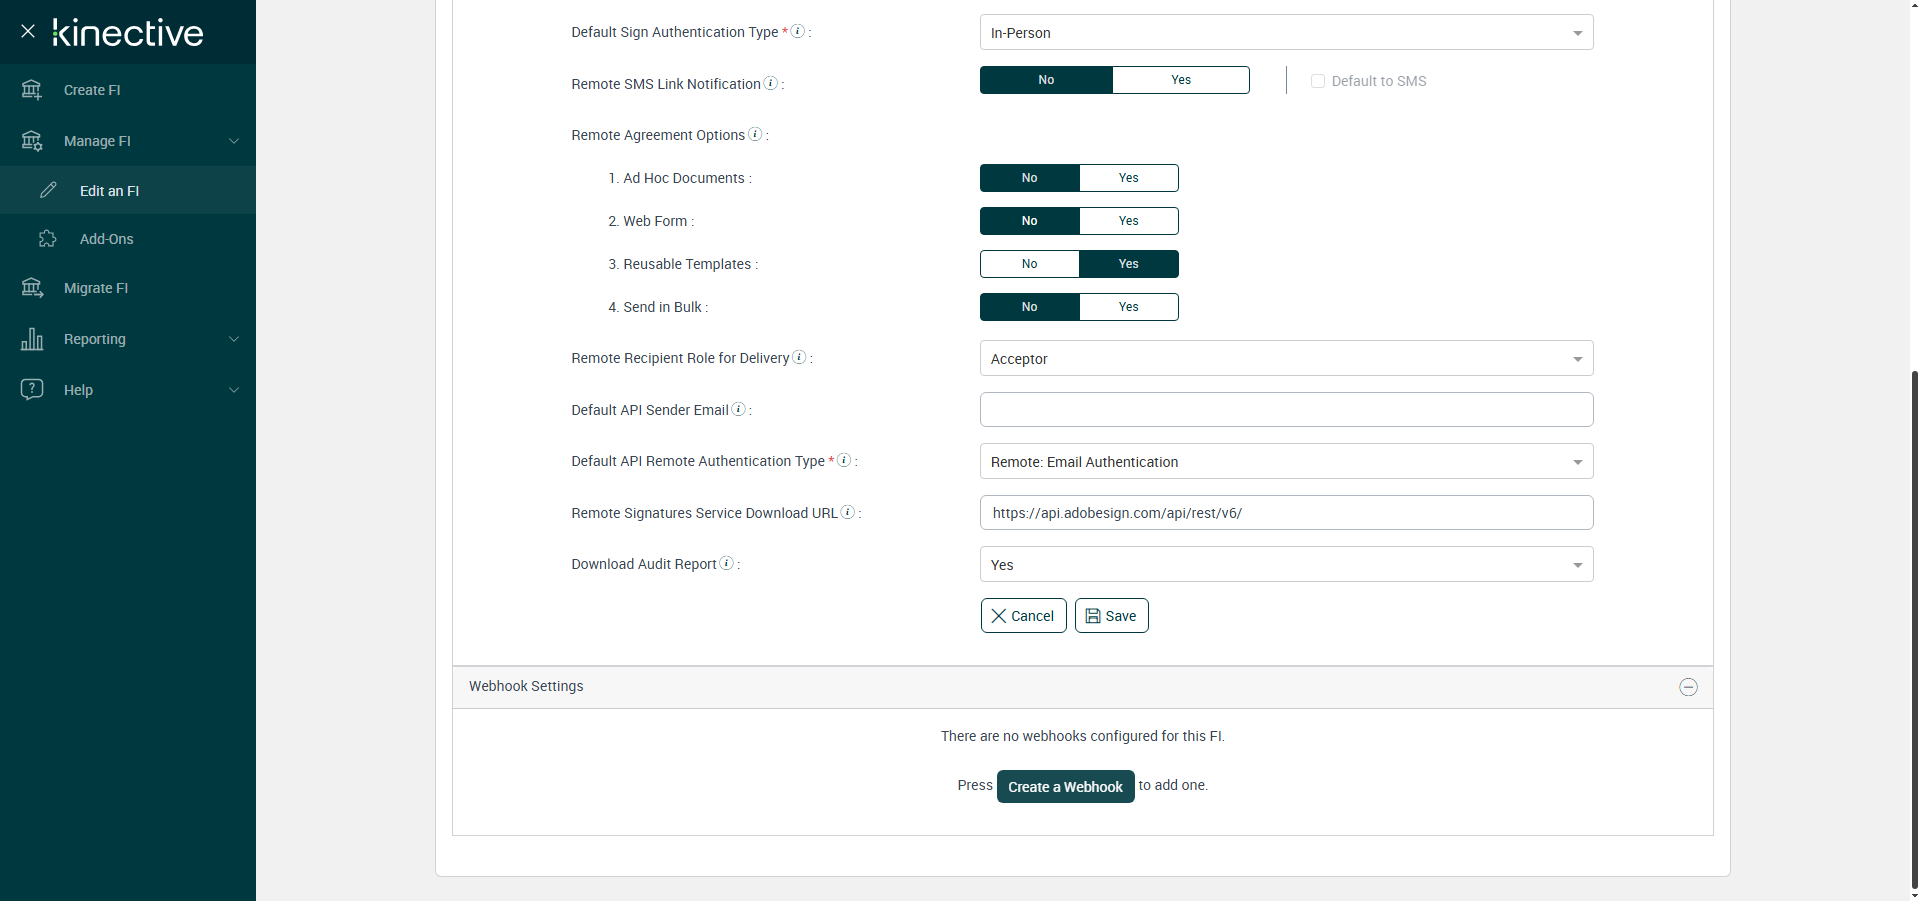
Task: Click Create a Webhook button
Action: [x=1066, y=787]
